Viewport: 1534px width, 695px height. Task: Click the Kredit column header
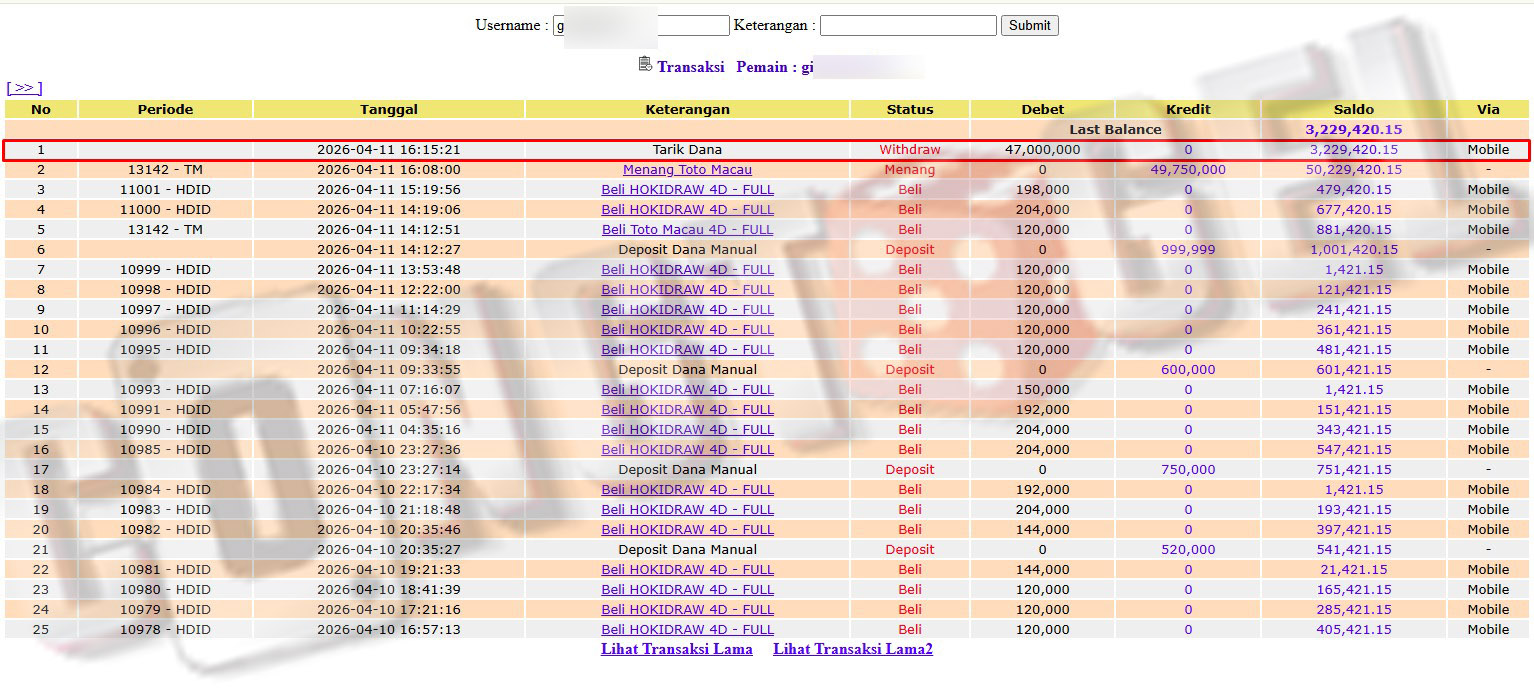coord(1188,110)
